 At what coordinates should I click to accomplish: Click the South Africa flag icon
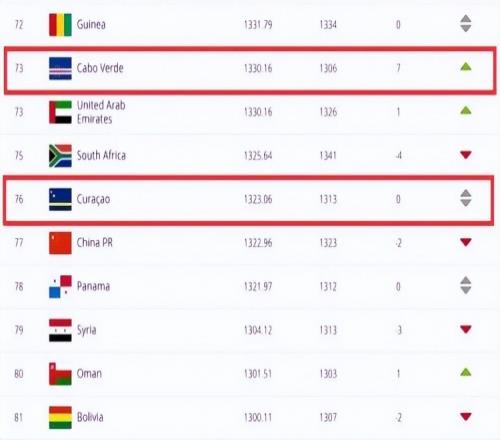click(x=60, y=156)
